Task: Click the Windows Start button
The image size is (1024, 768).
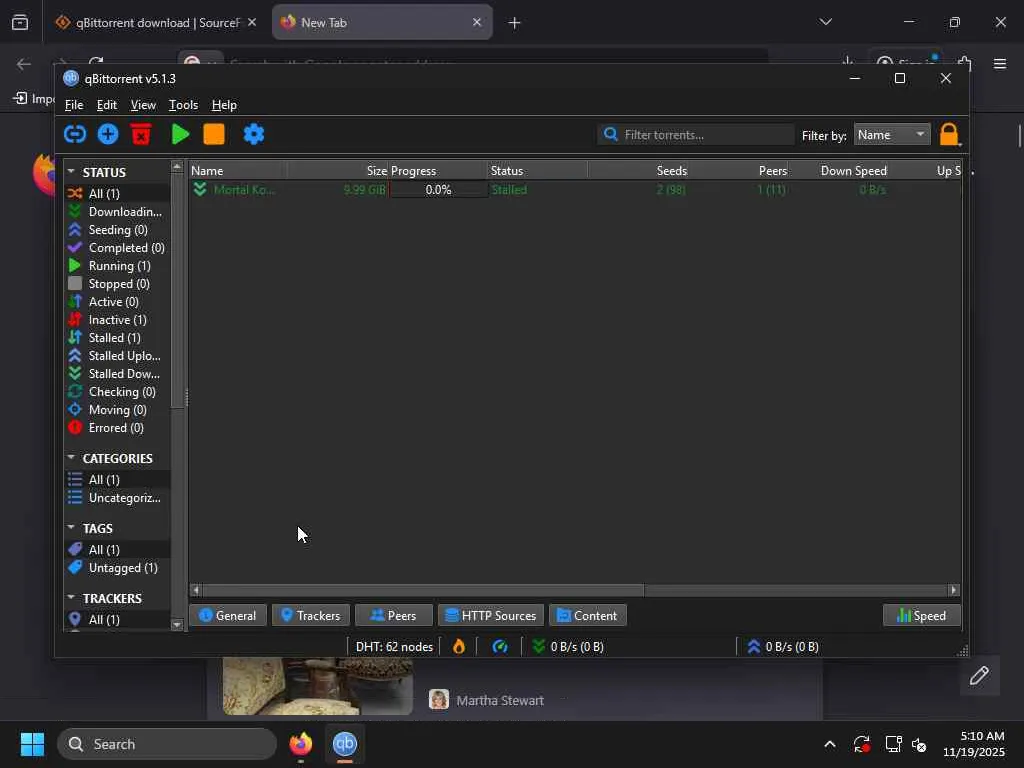Action: click(x=32, y=744)
